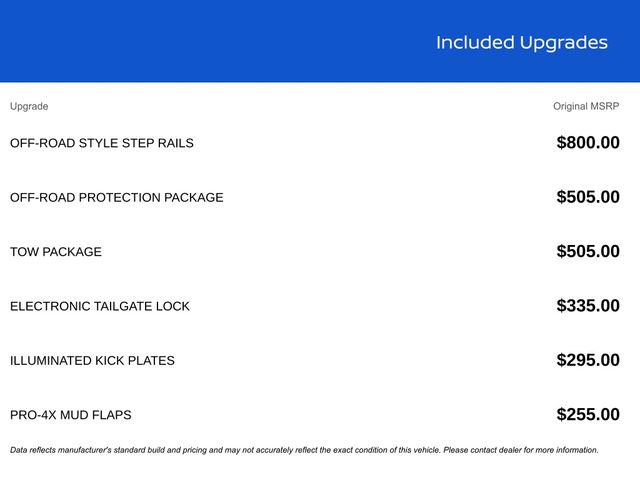This screenshot has width=640, height=480.
Task: Click the $505.00 price for Off-Road Protection Package
Action: pyautogui.click(x=588, y=197)
